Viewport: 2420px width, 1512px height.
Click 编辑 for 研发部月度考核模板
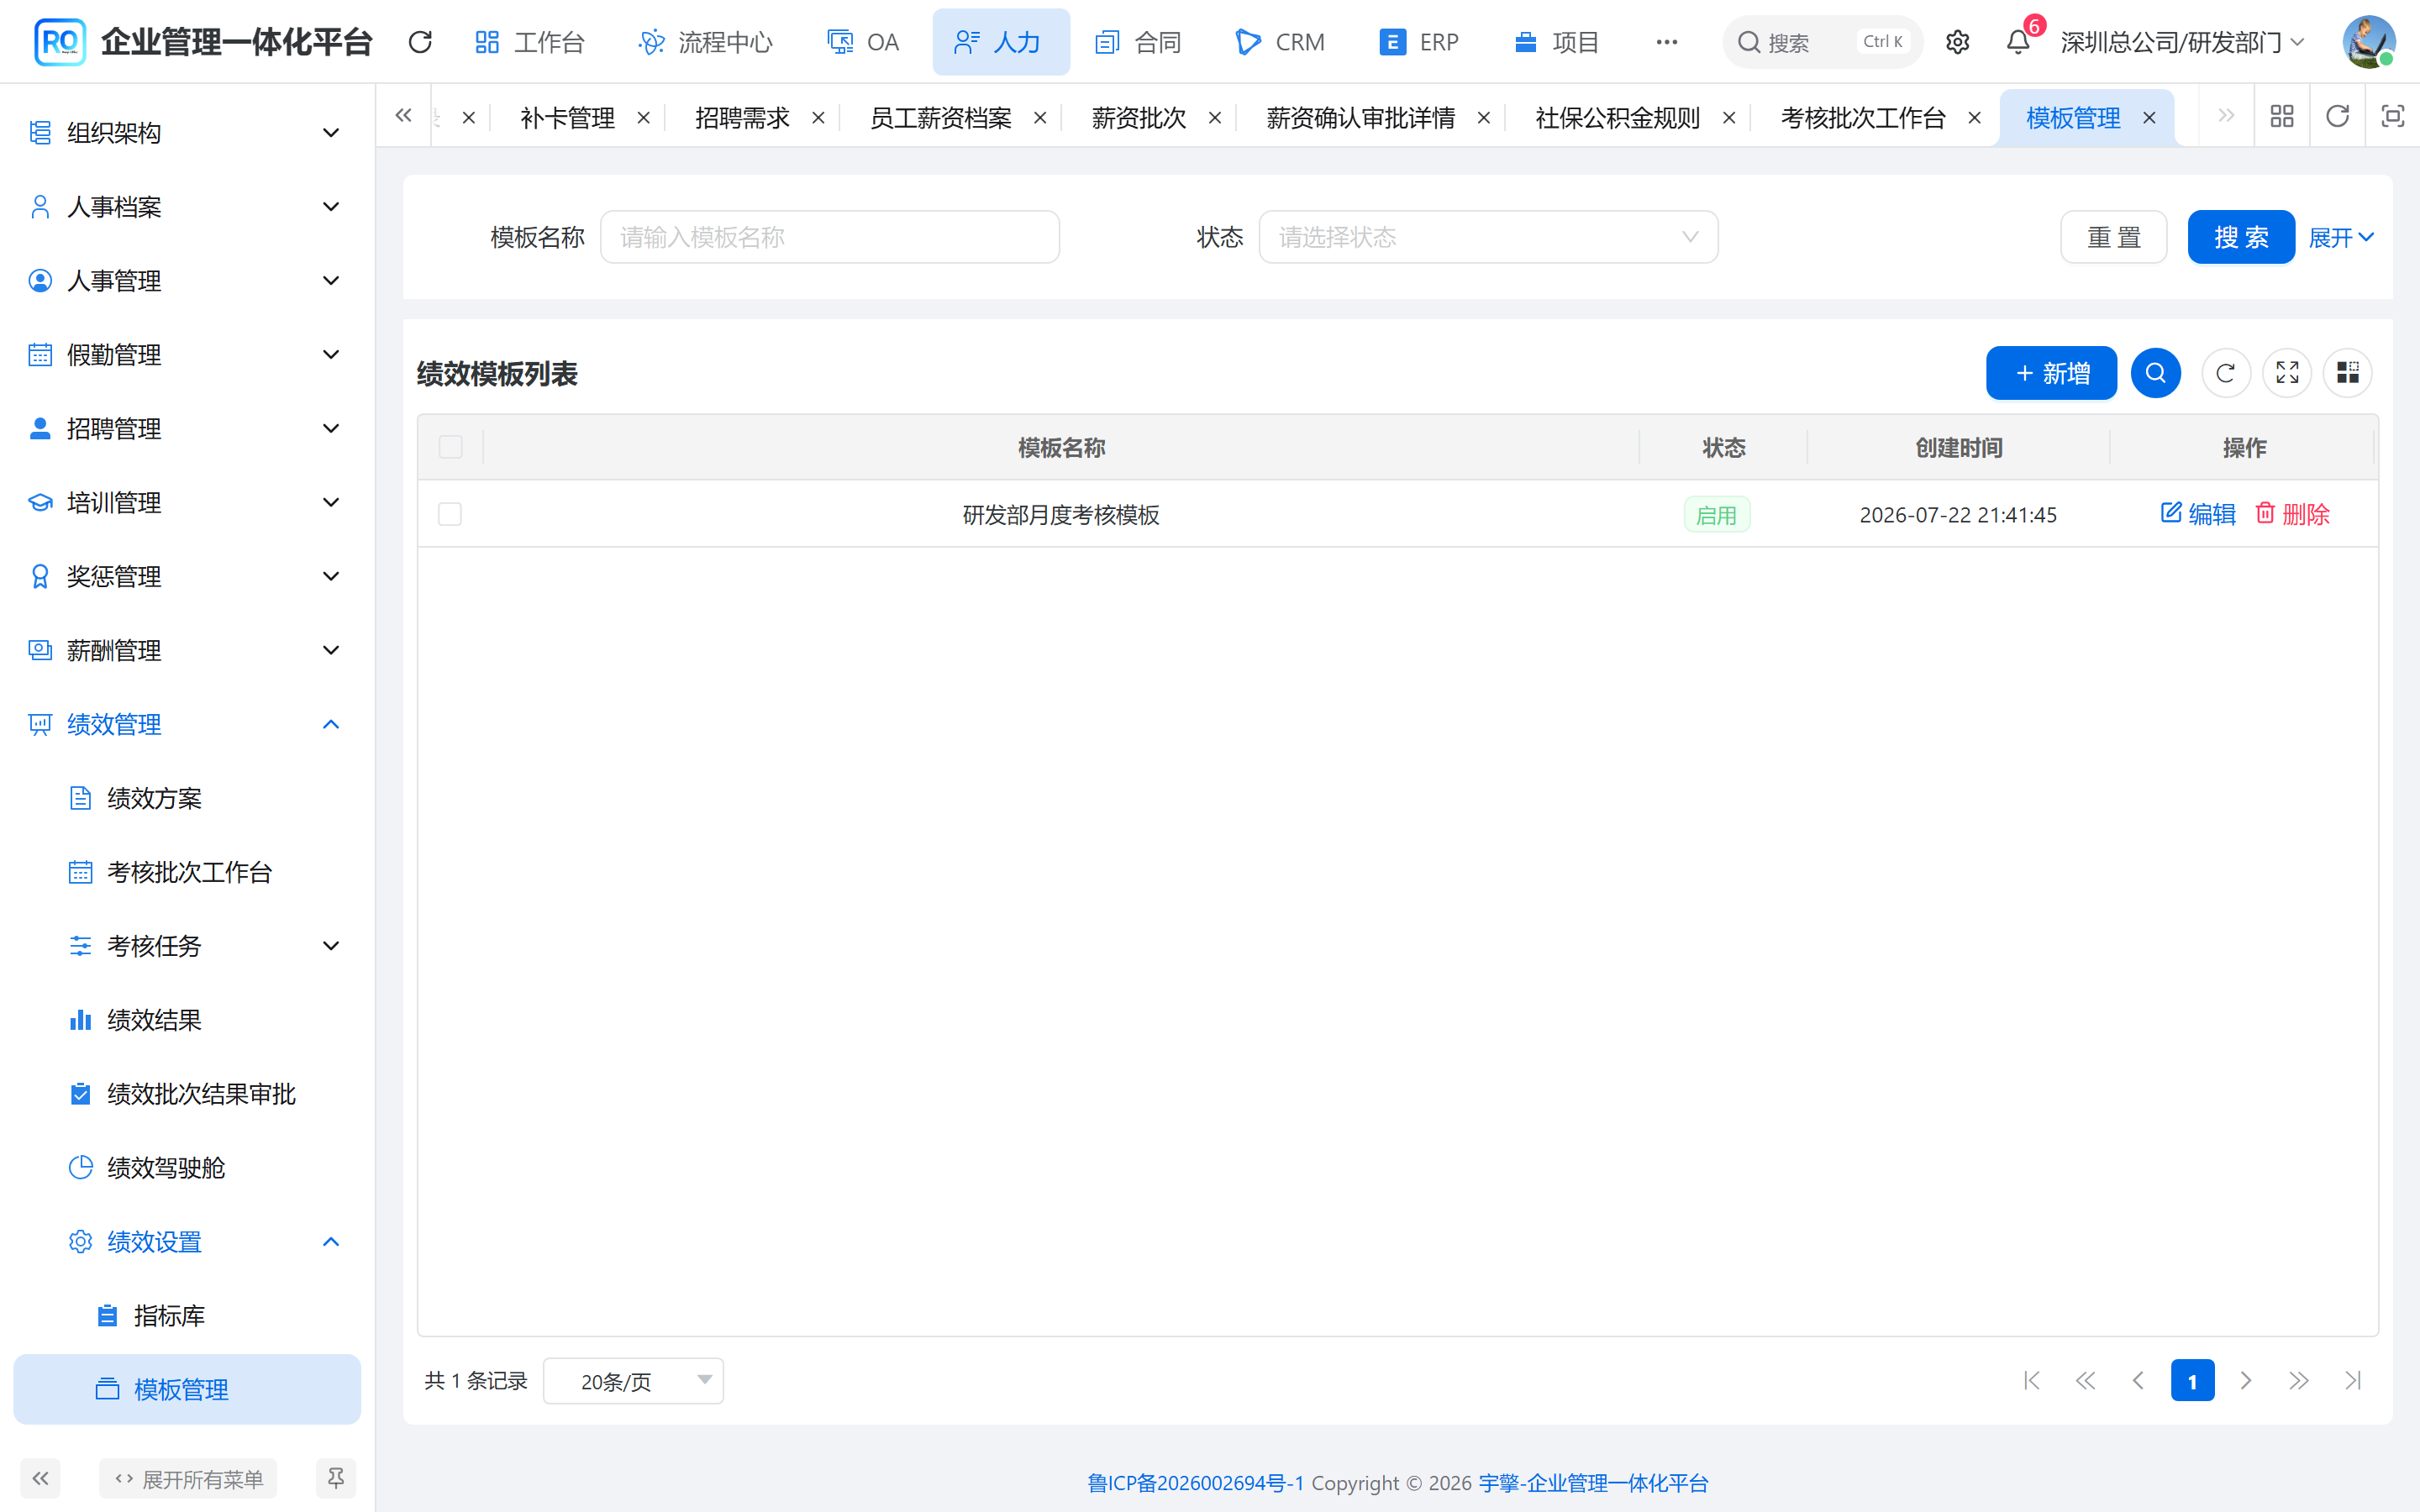tap(2197, 514)
